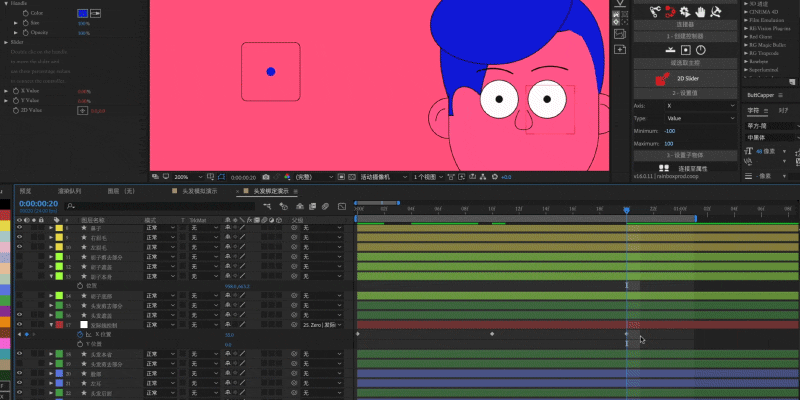Collapse layer 17 properties triangle
Image resolution: width=800 pixels, height=400 pixels.
pos(51,325)
